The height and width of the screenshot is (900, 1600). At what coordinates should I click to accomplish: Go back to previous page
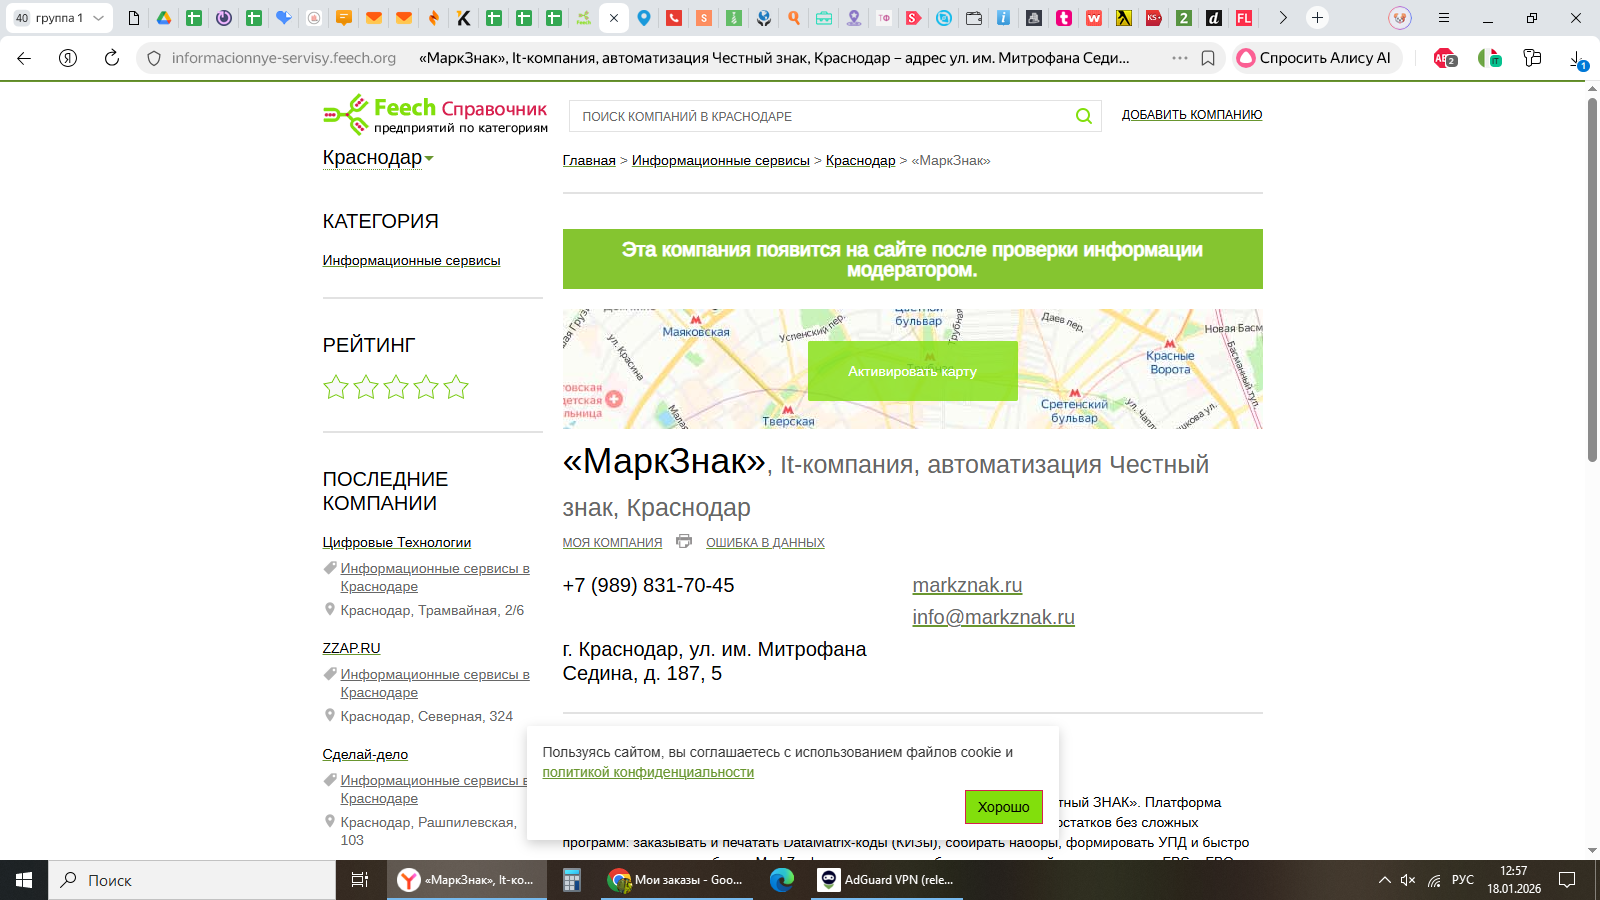[x=24, y=58]
